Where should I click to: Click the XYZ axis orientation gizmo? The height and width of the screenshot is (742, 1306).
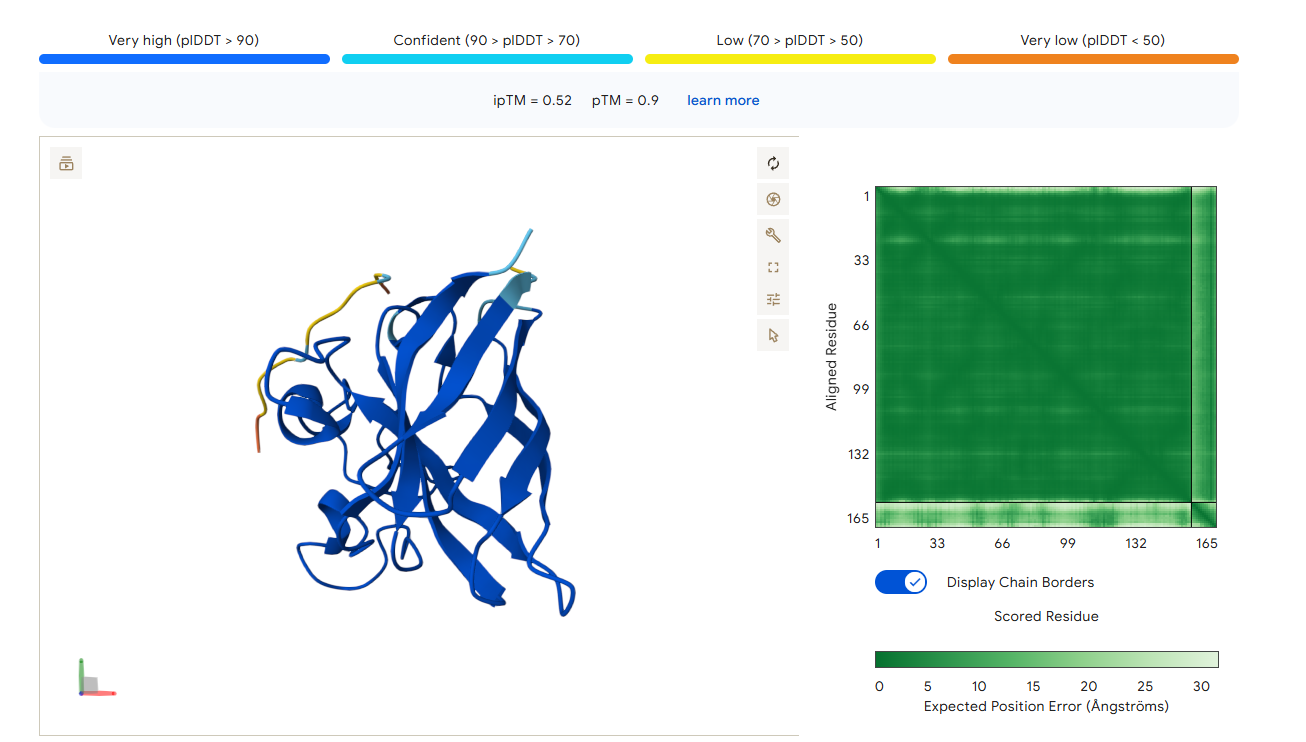coord(96,678)
